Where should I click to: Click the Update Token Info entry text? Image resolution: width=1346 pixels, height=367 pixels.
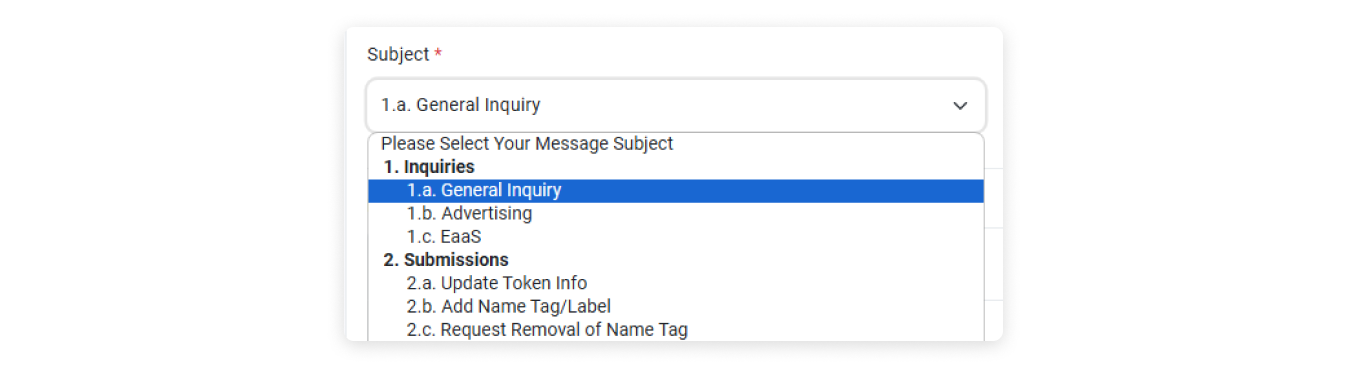pos(514,283)
